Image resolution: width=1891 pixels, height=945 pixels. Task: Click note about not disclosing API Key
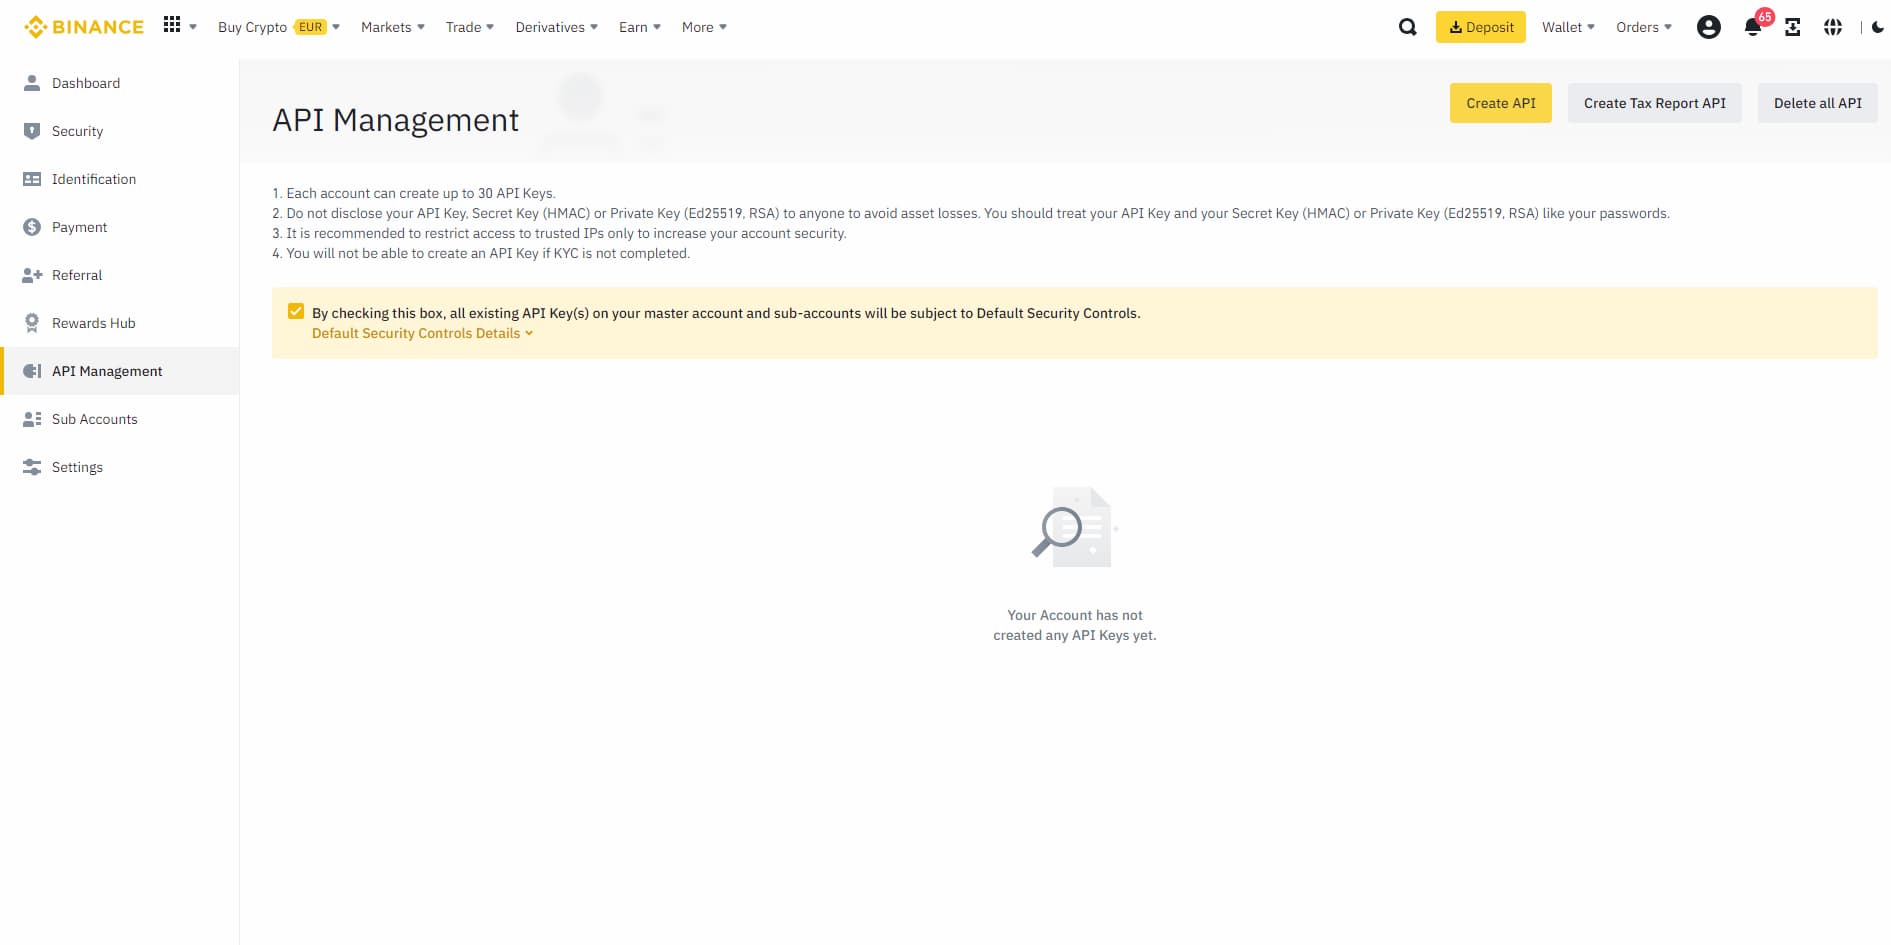pos(971,213)
